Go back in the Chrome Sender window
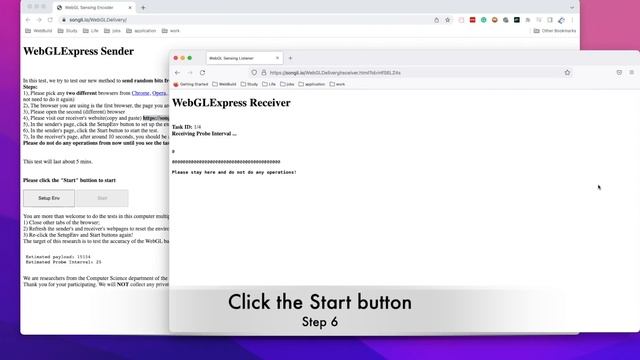 28,20
